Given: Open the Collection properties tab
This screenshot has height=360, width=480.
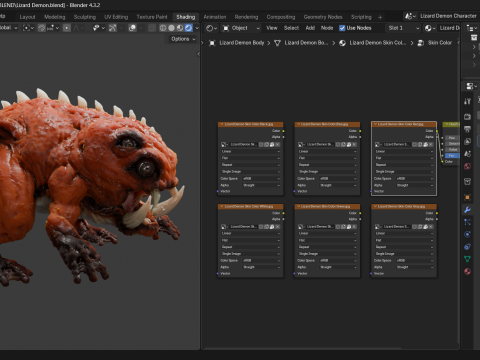Looking at the screenshot, I should click(x=467, y=181).
